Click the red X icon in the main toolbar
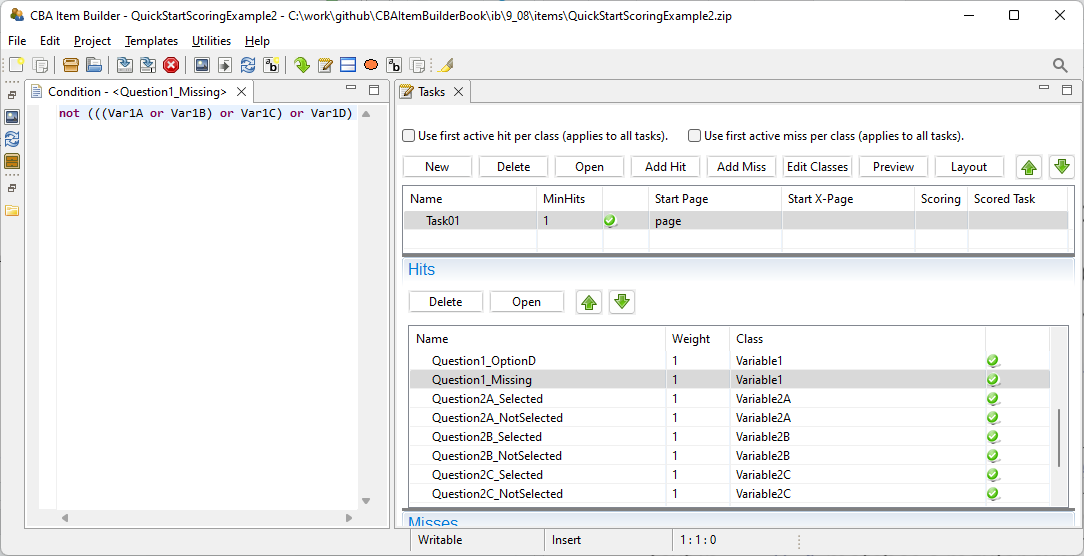Image resolution: width=1084 pixels, height=556 pixels. tap(171, 65)
